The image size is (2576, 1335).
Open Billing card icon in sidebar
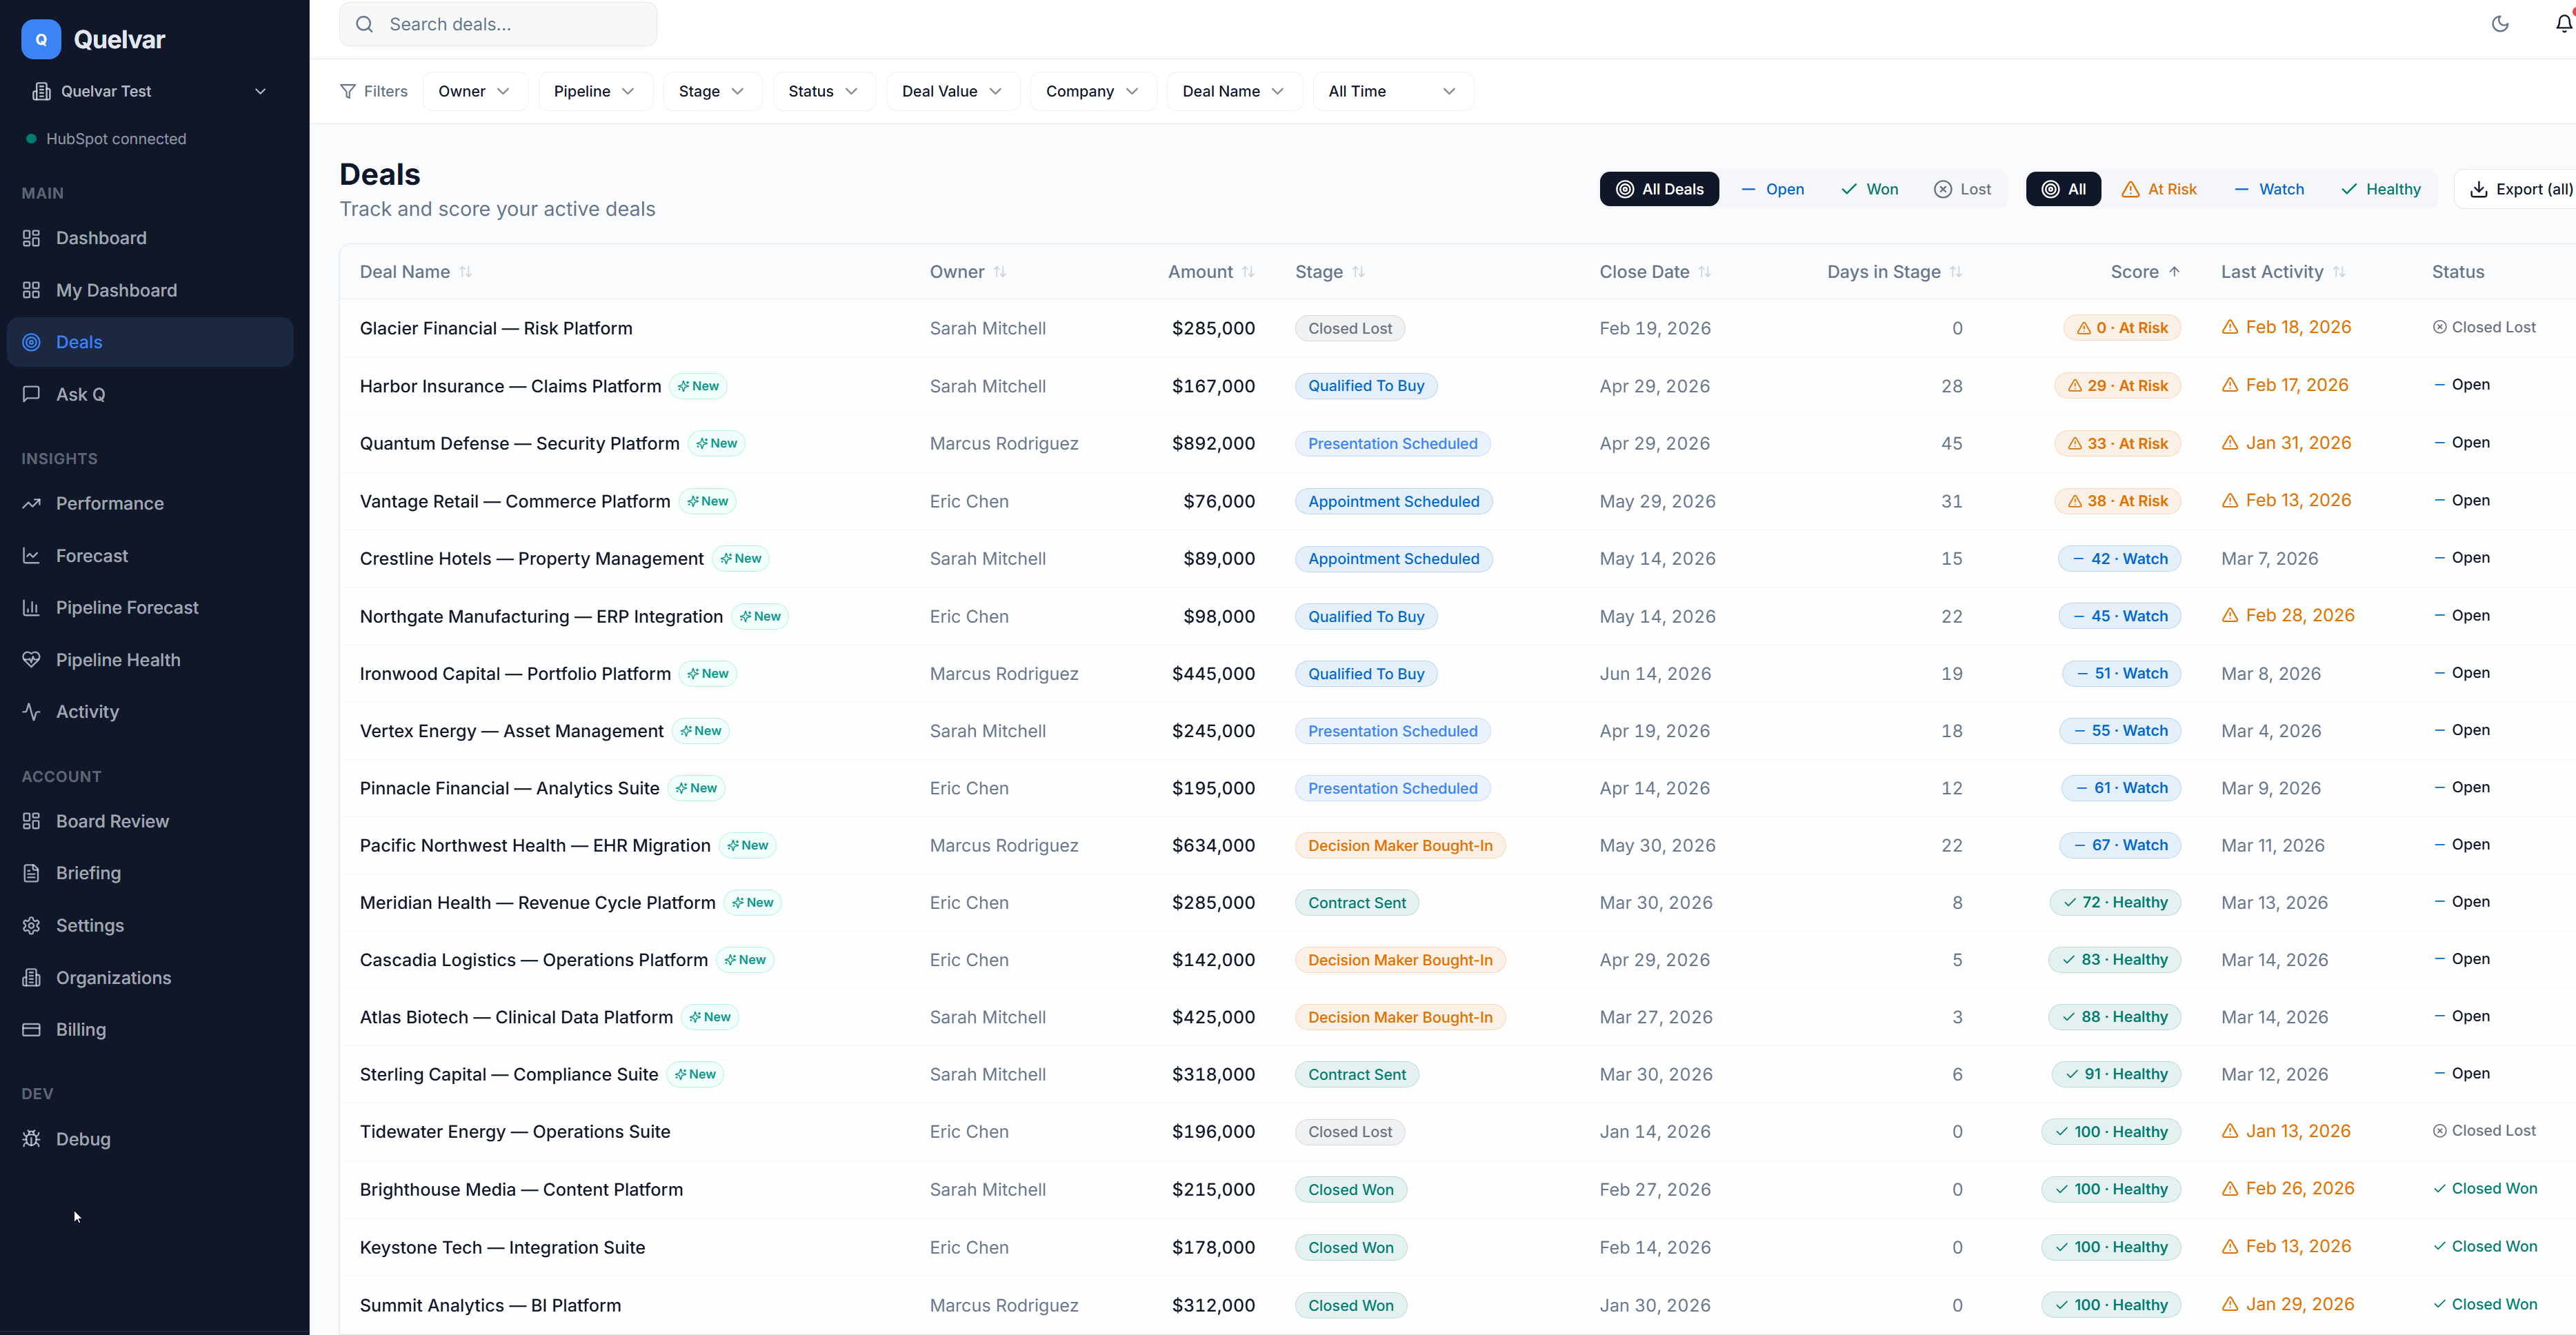(x=31, y=1030)
